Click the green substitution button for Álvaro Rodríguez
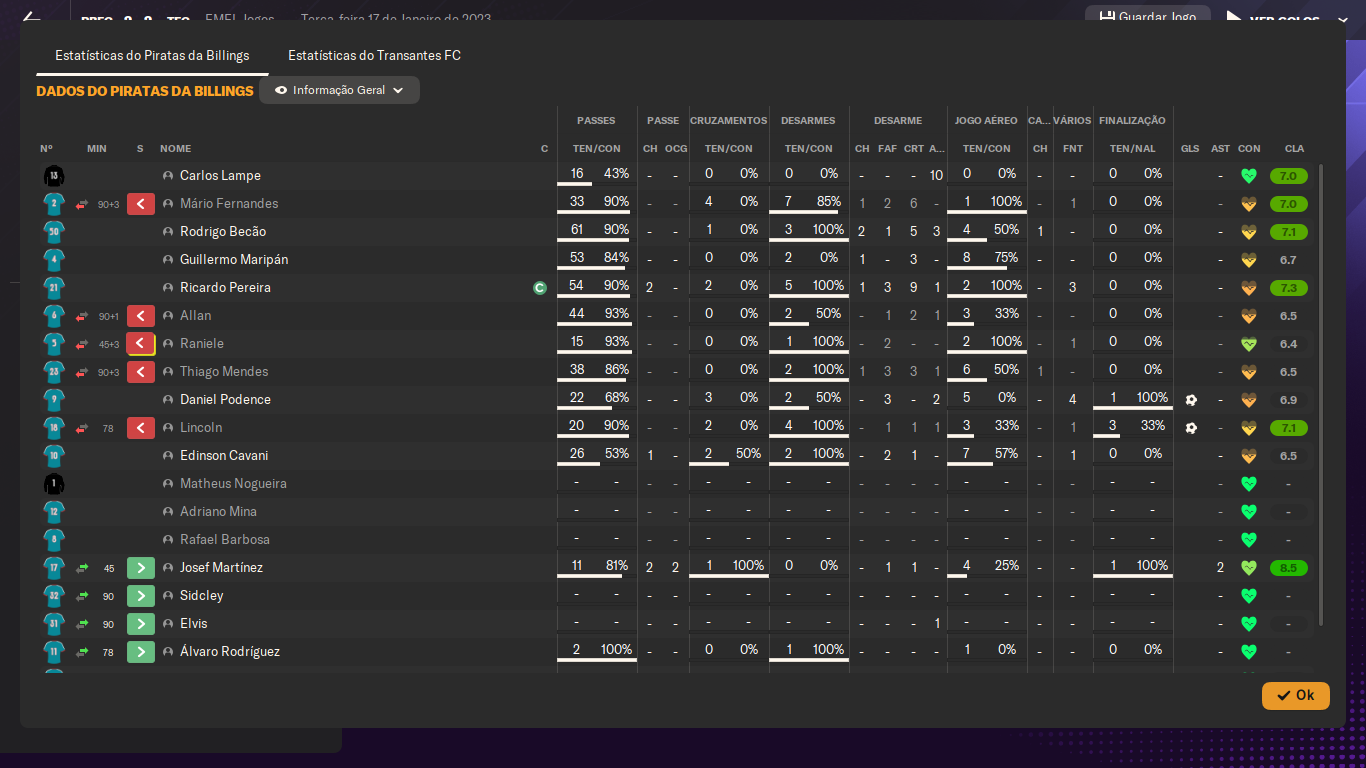 [141, 652]
